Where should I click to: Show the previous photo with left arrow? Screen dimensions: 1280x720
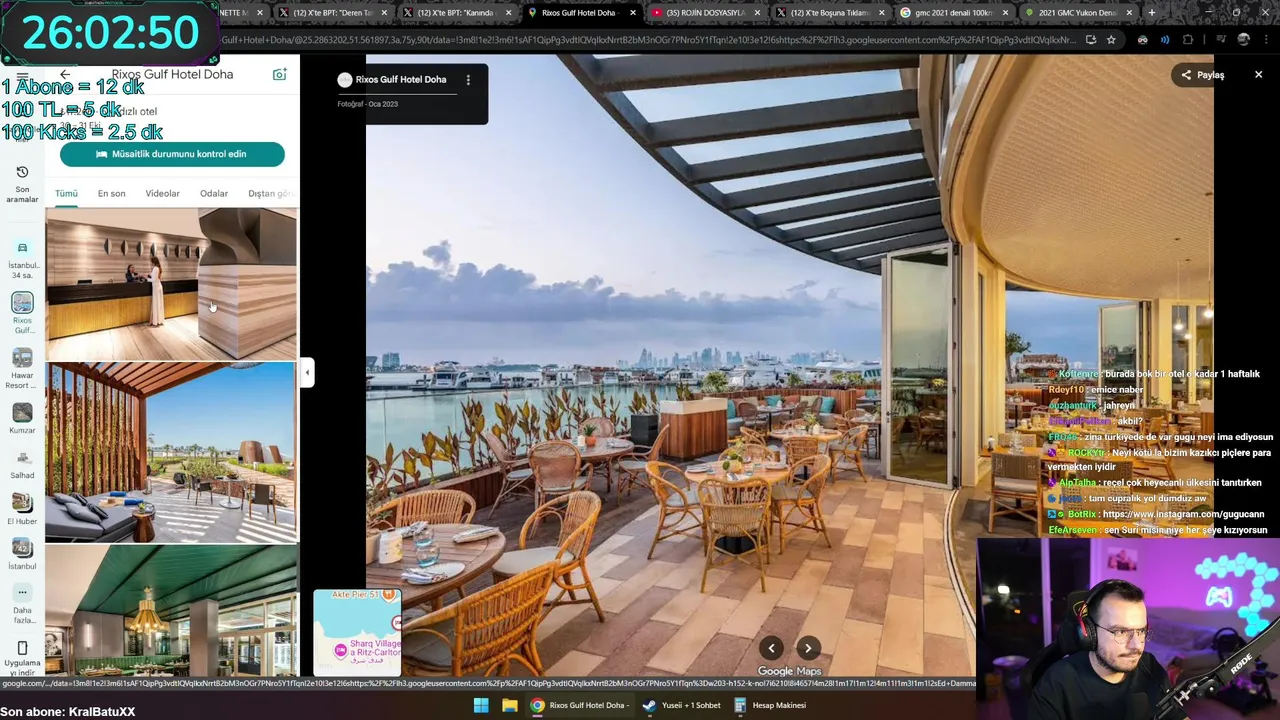coord(771,648)
